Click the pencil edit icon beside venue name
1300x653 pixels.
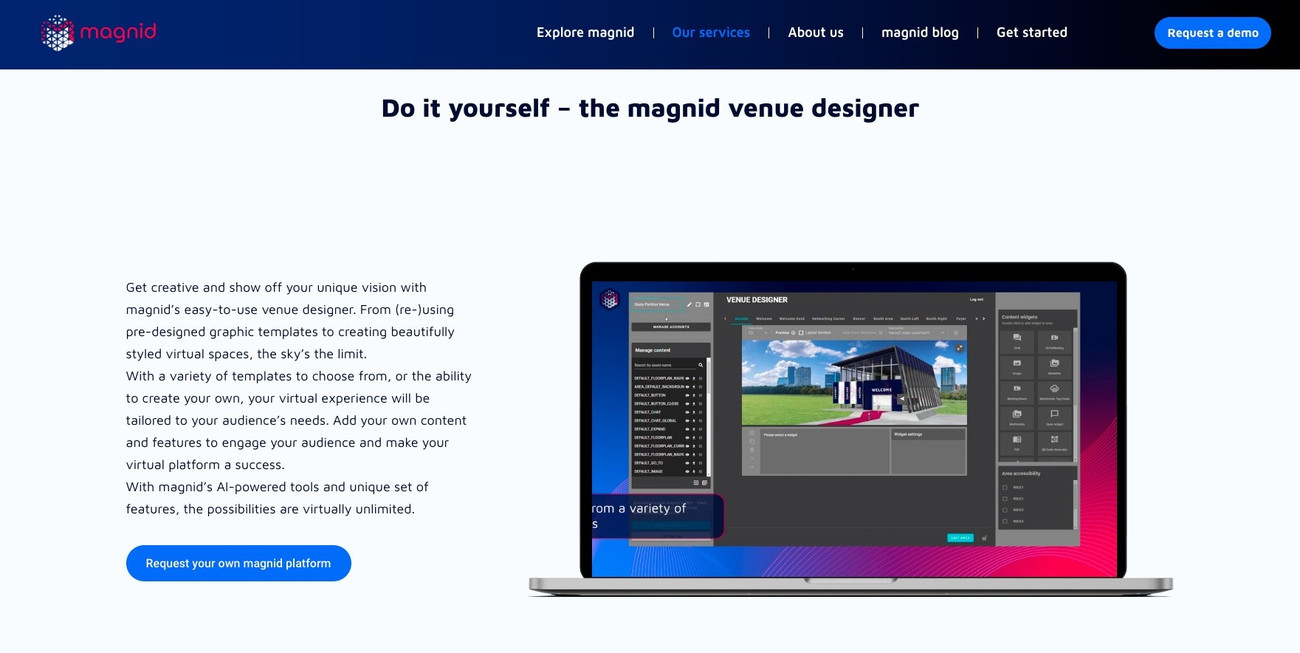[x=689, y=304]
